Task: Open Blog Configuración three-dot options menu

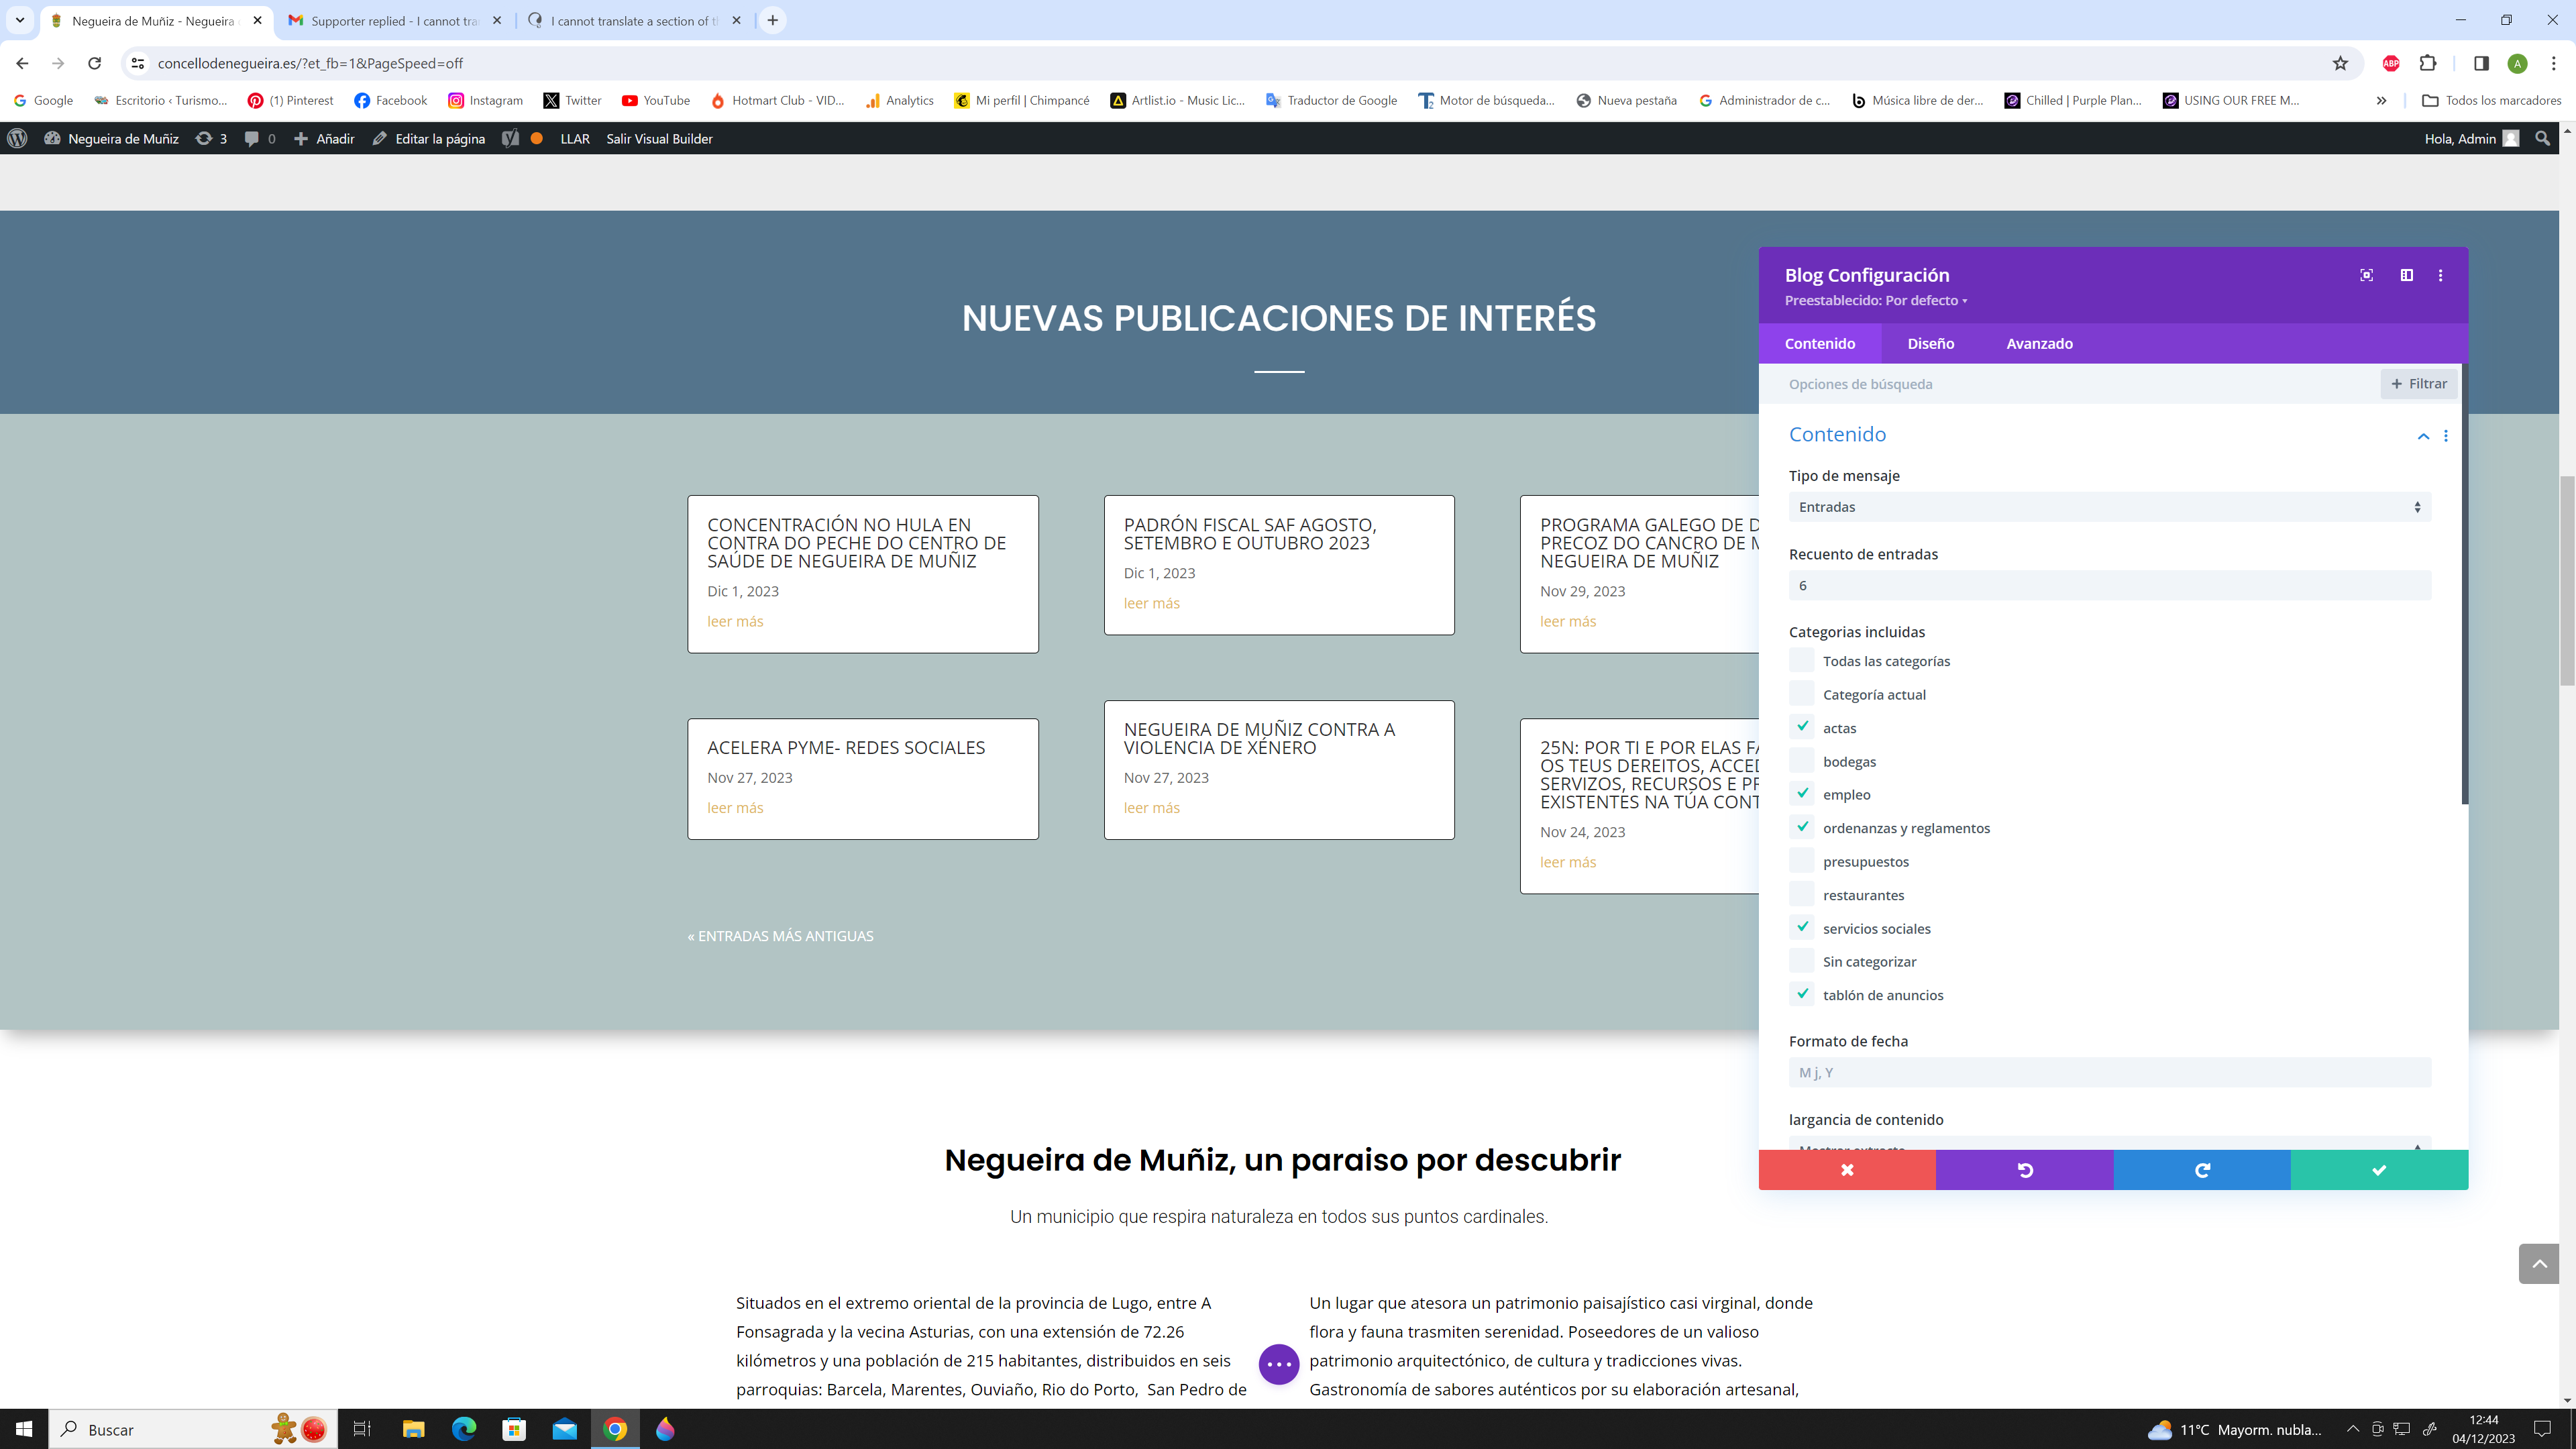Action: 2440,275
